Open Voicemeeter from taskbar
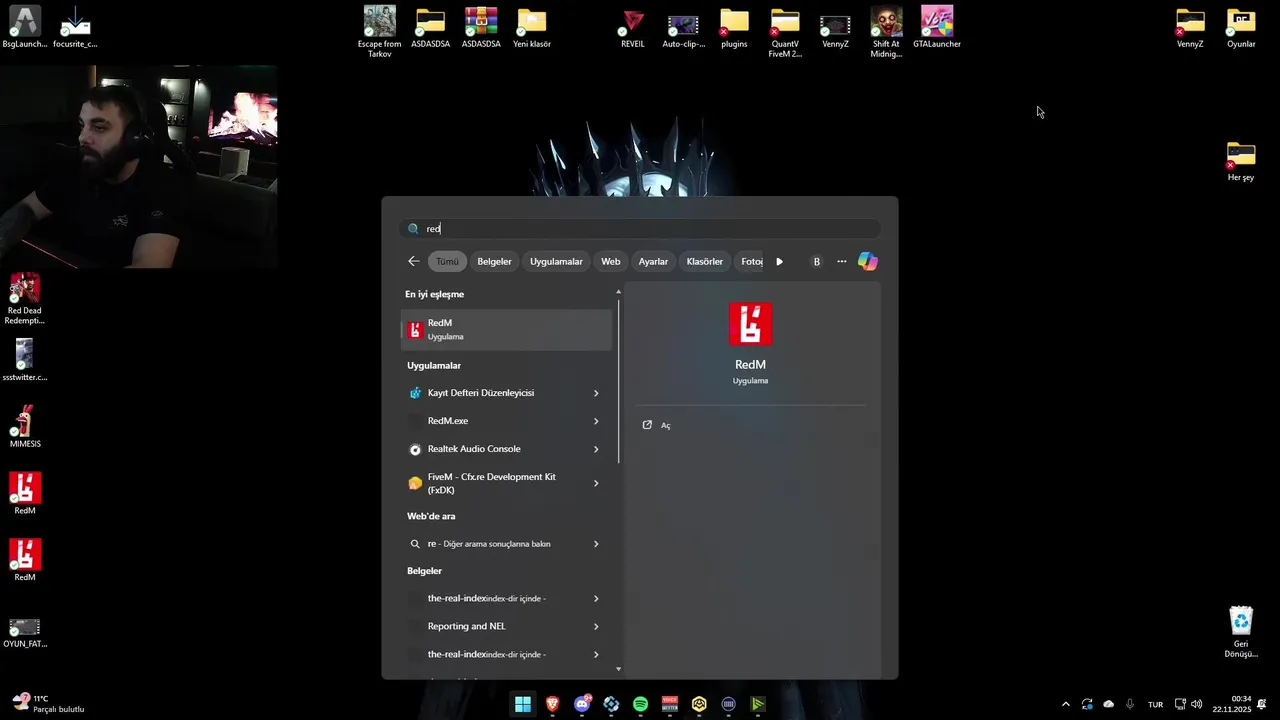 pyautogui.click(x=670, y=704)
